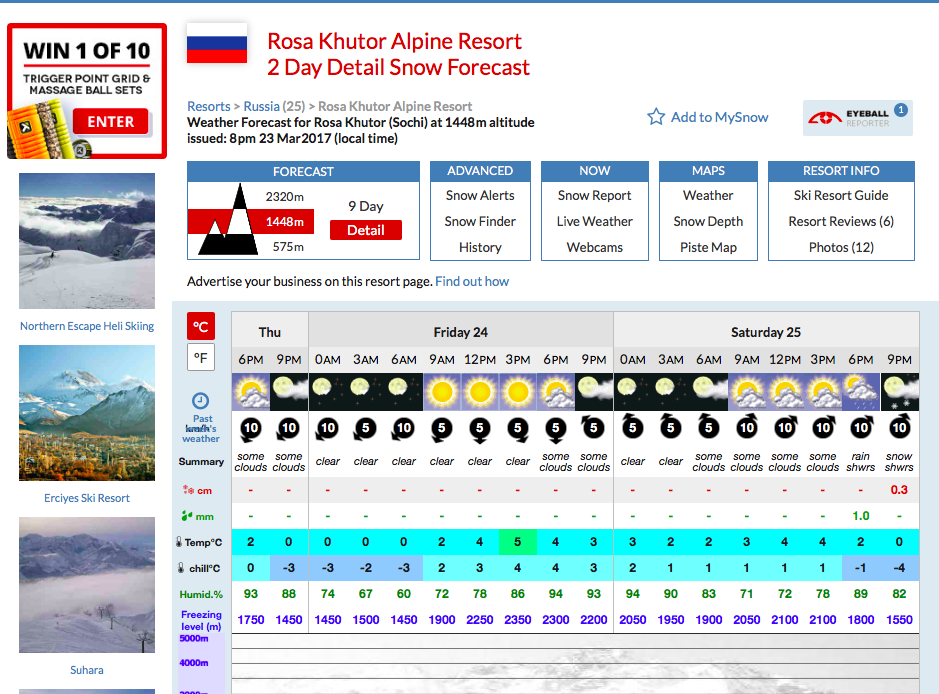939x694 pixels.
Task: Click Friday 12PM sunny weather icon
Action: click(480, 392)
